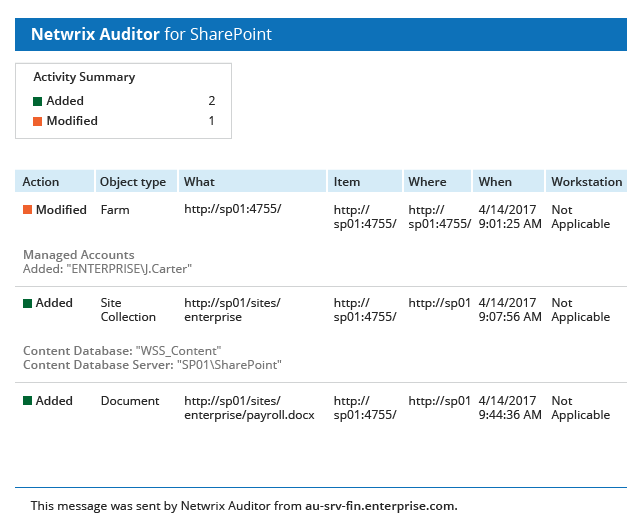This screenshot has height=530, width=640.
Task: Click the Netwrix Auditor for SharePoint title
Action: (151, 34)
